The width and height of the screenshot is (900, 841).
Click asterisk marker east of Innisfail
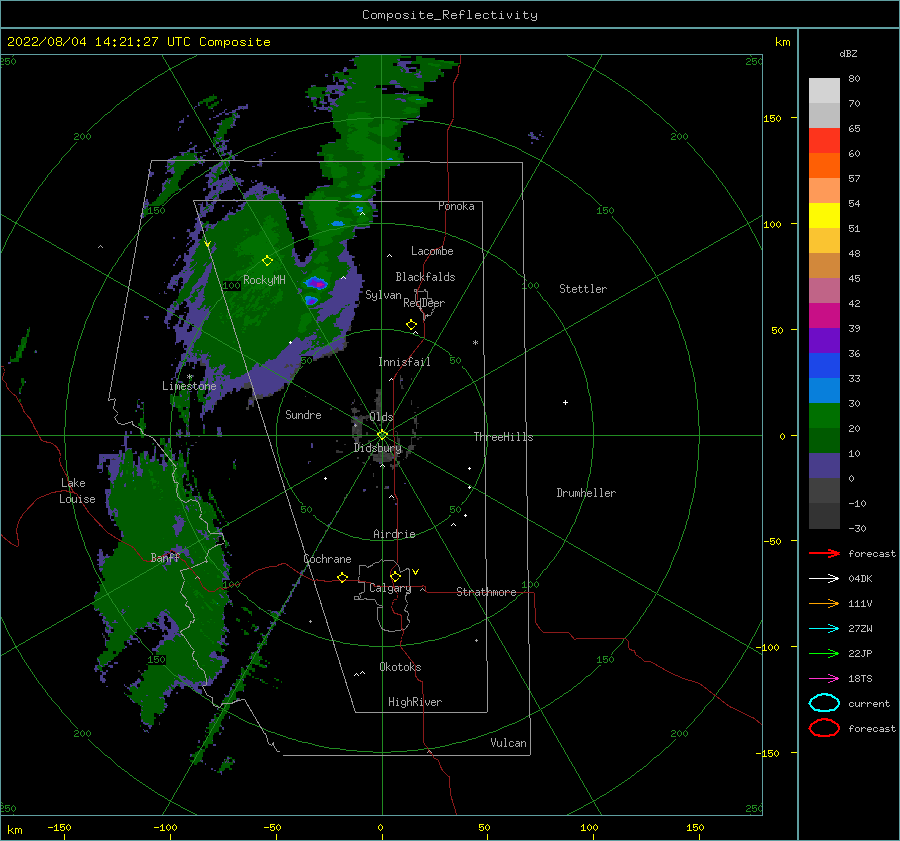point(475,343)
